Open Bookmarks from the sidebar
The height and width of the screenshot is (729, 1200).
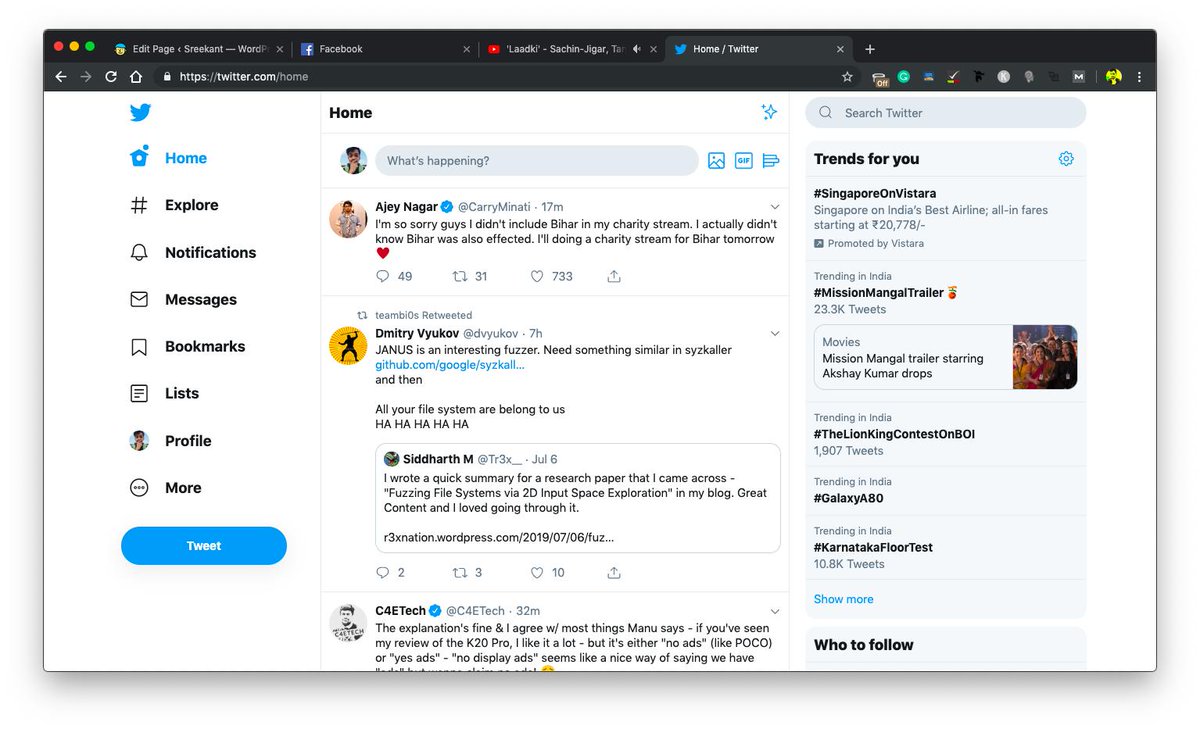pyautogui.click(x=188, y=346)
